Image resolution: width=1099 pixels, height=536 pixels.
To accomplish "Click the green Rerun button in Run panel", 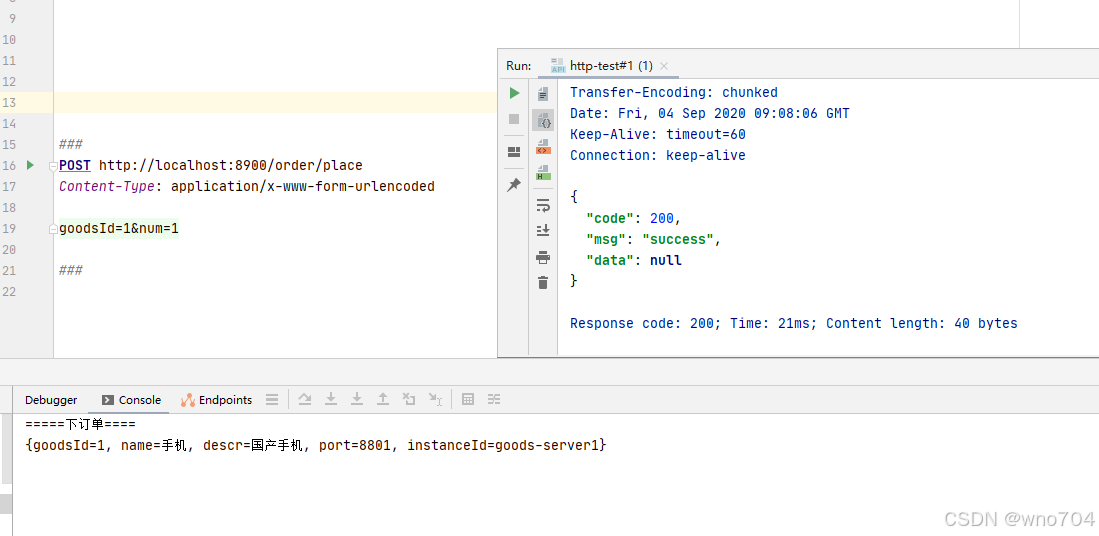I will tap(514, 92).
